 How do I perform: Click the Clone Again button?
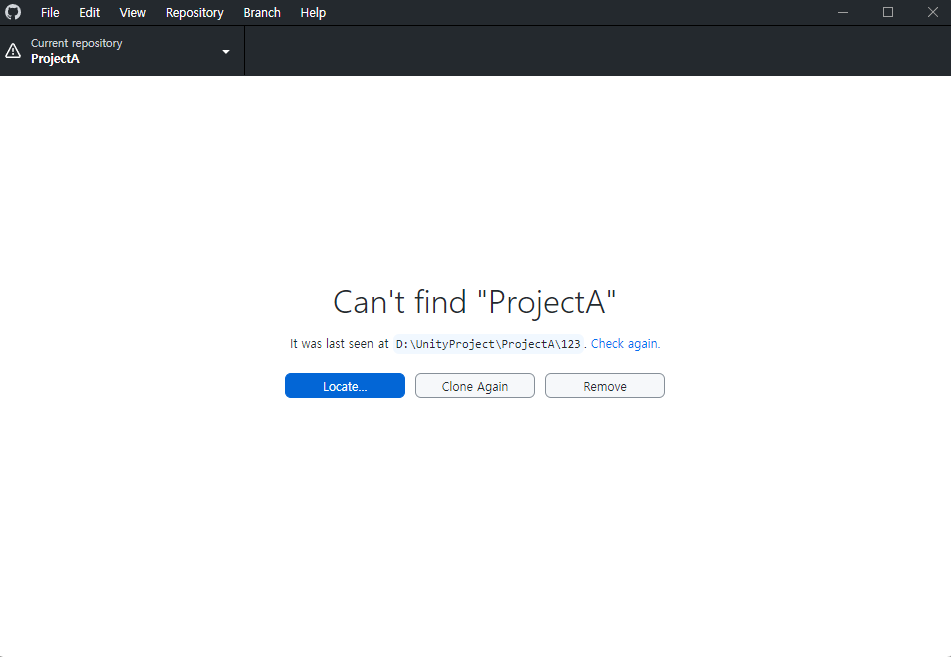475,386
